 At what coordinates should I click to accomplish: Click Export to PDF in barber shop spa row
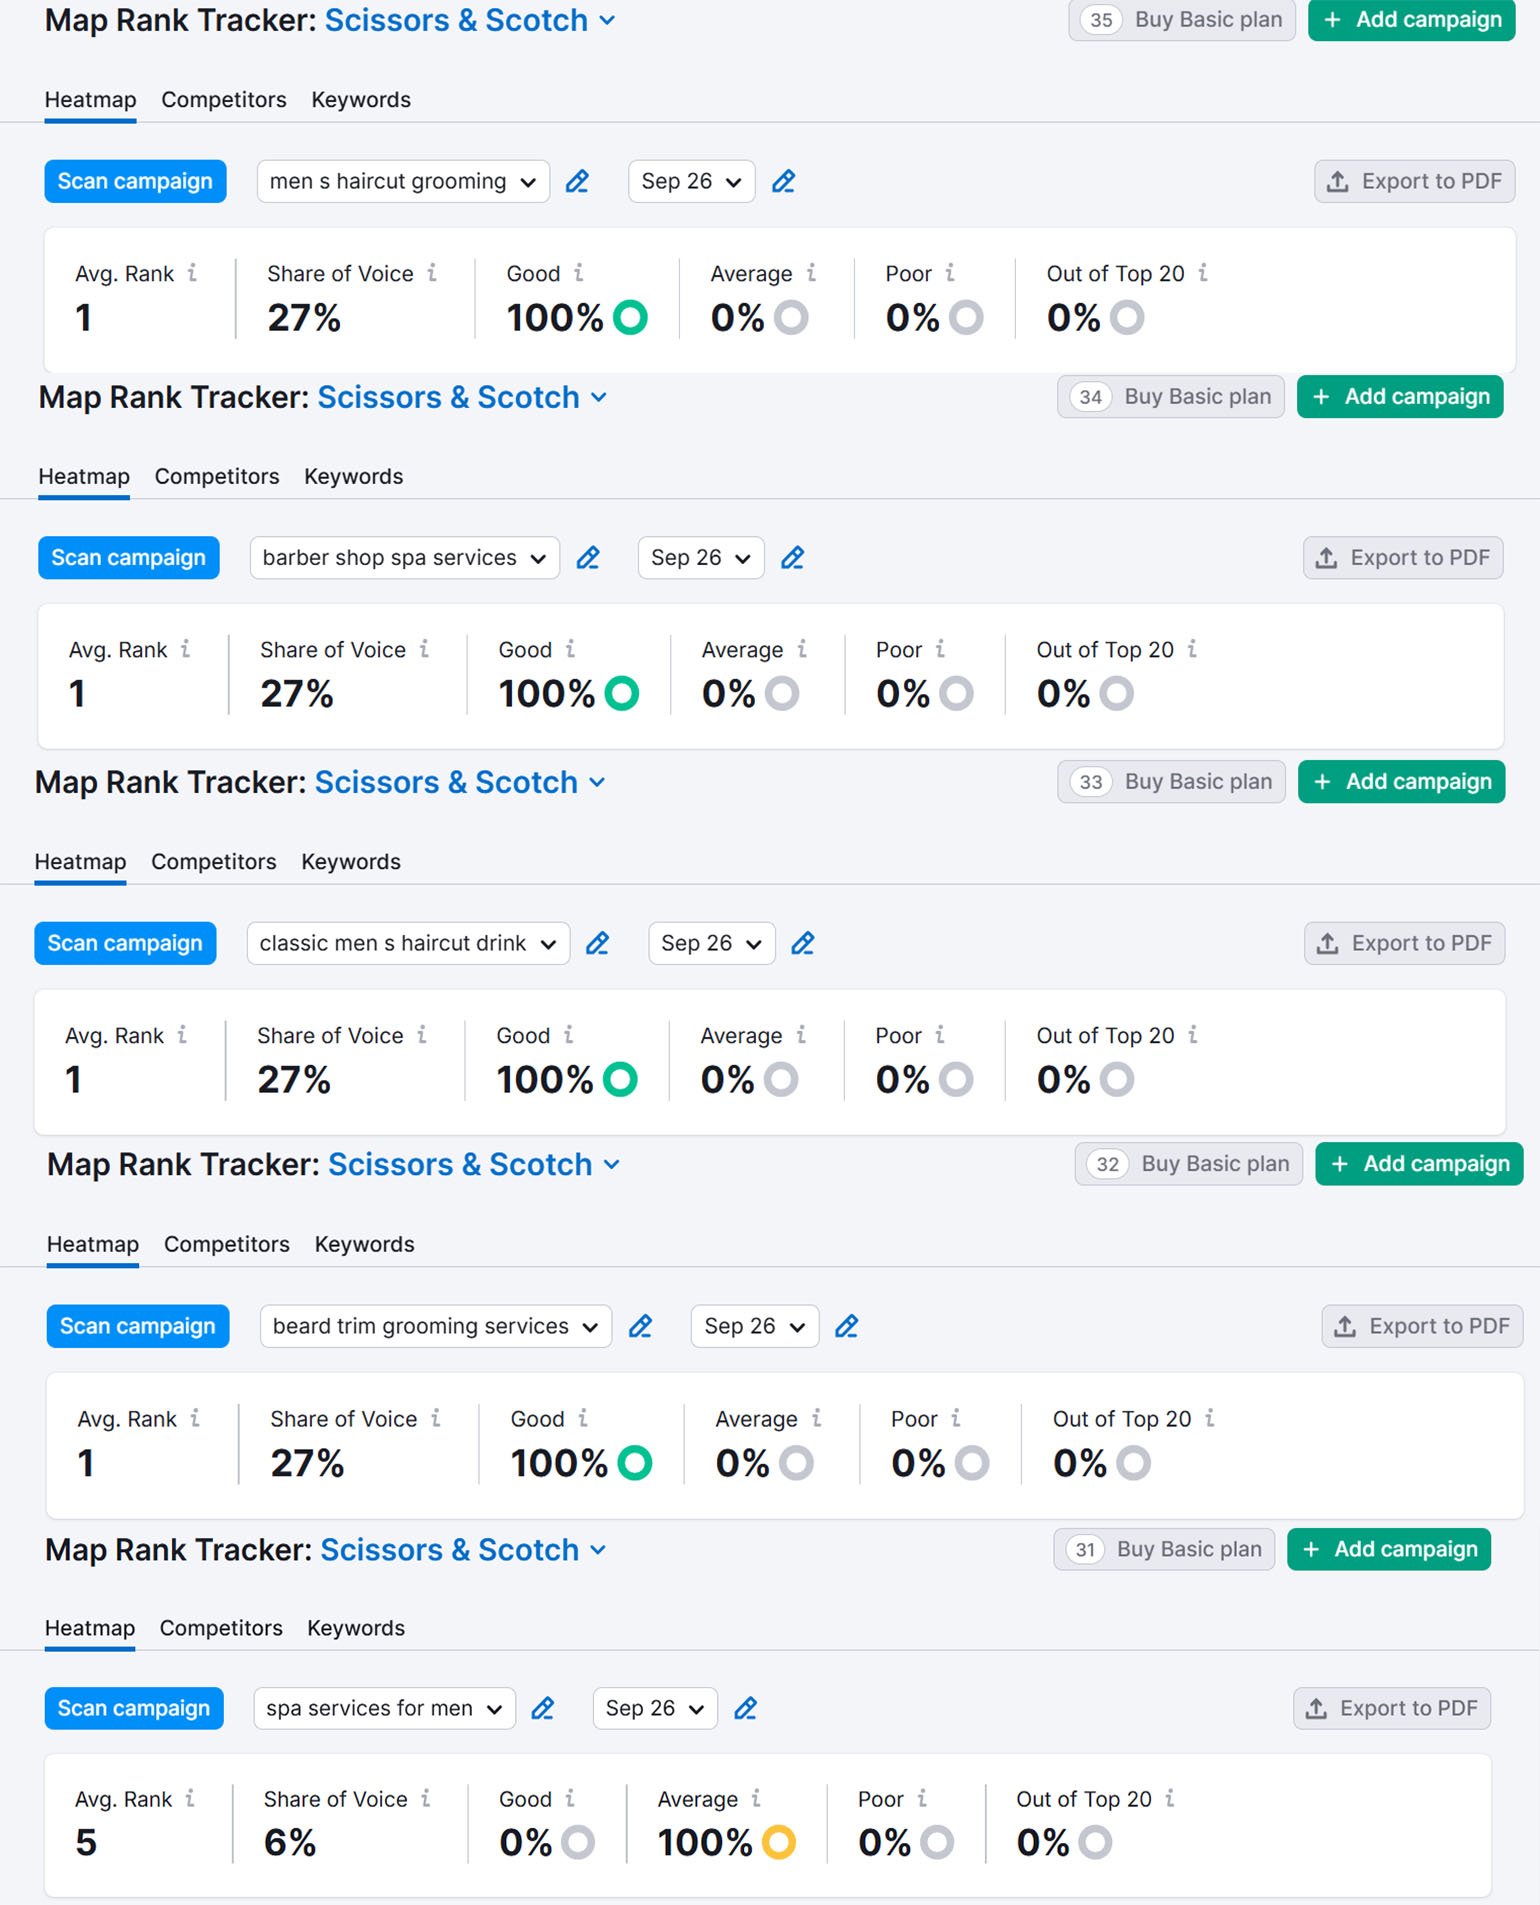[x=1403, y=558]
